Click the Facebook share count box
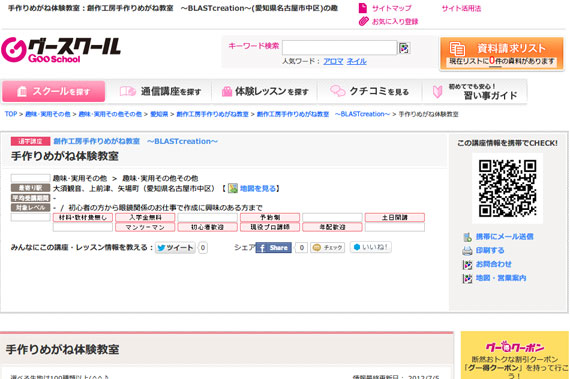 tap(301, 248)
